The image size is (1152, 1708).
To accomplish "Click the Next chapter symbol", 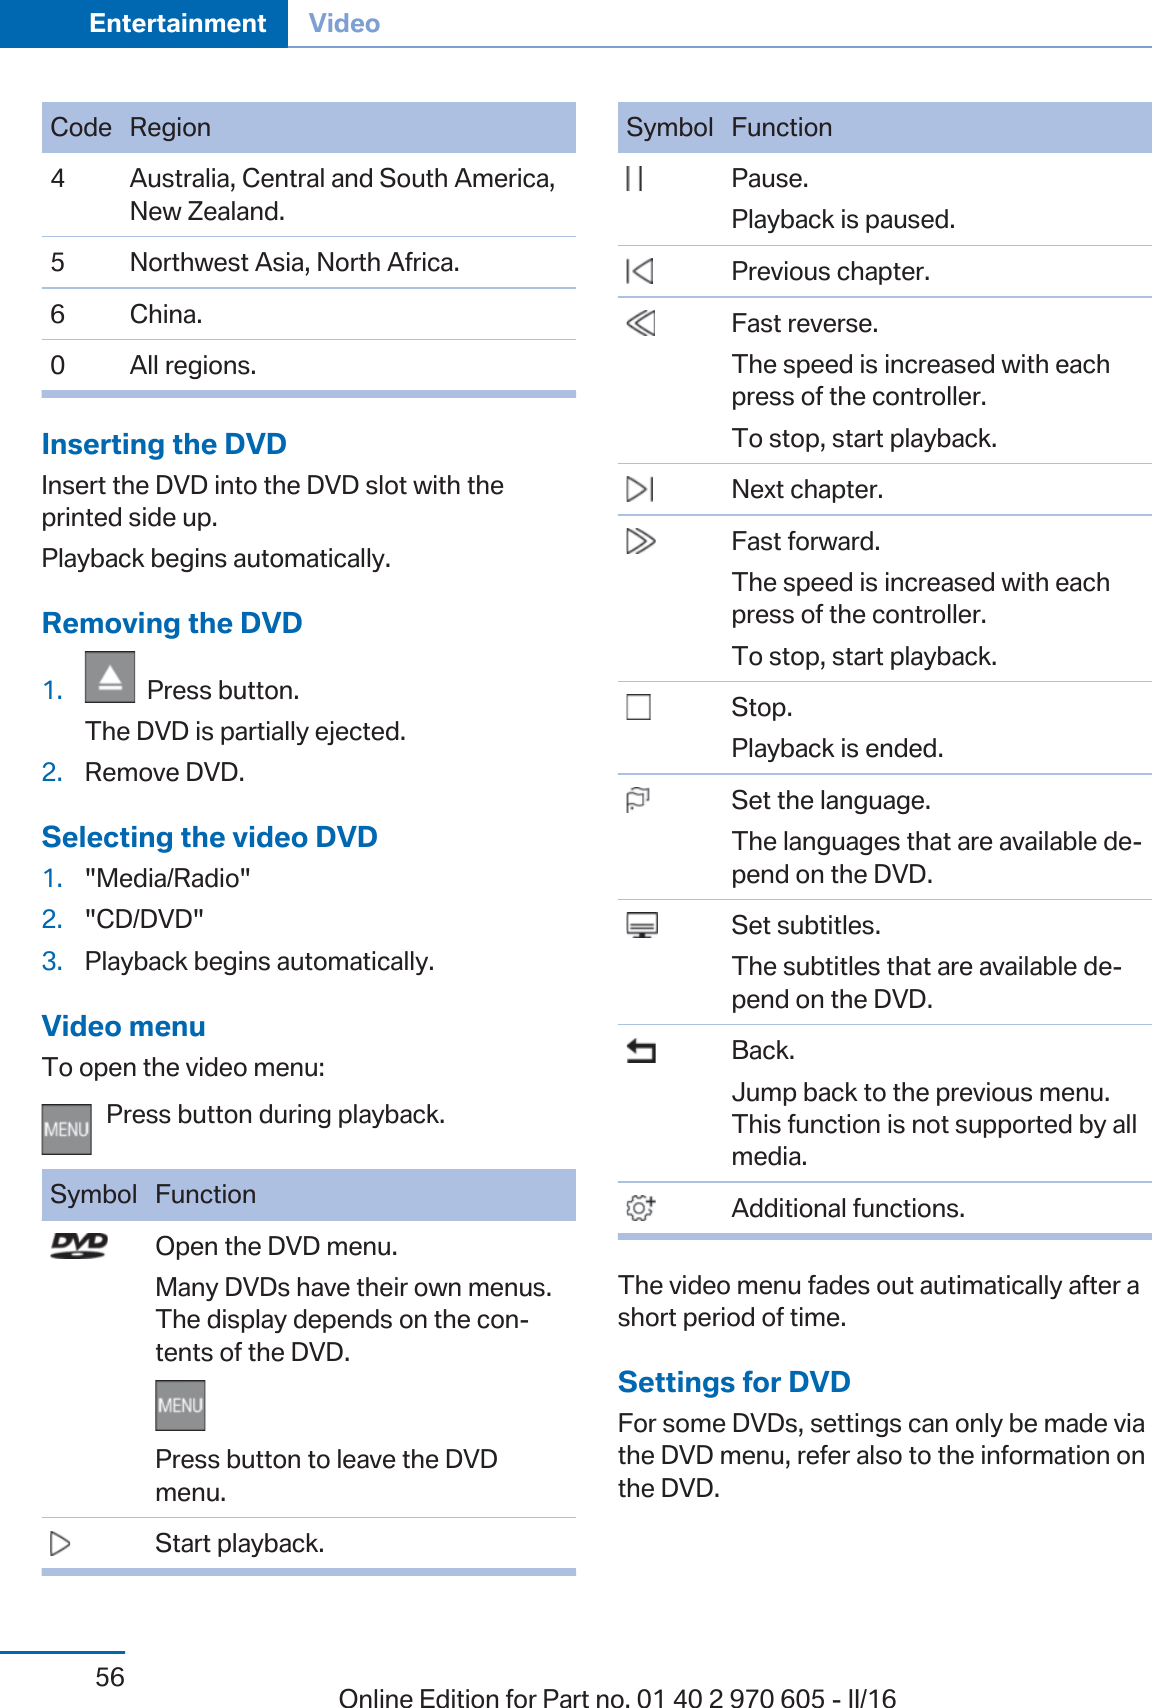I will 640,489.
